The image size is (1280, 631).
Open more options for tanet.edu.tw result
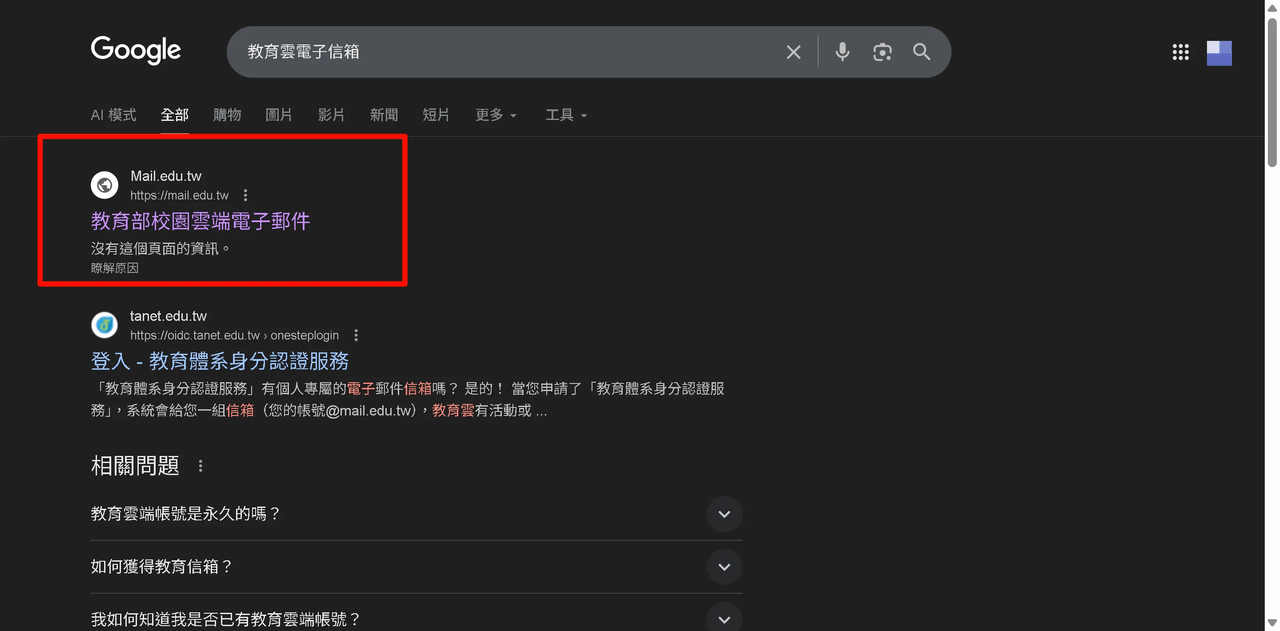[356, 336]
